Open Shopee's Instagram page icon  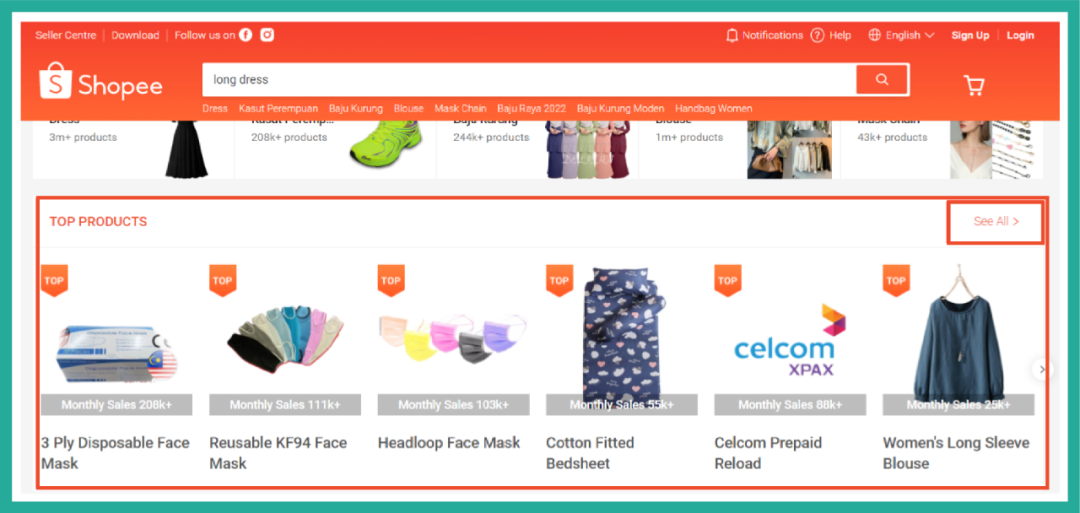[267, 35]
